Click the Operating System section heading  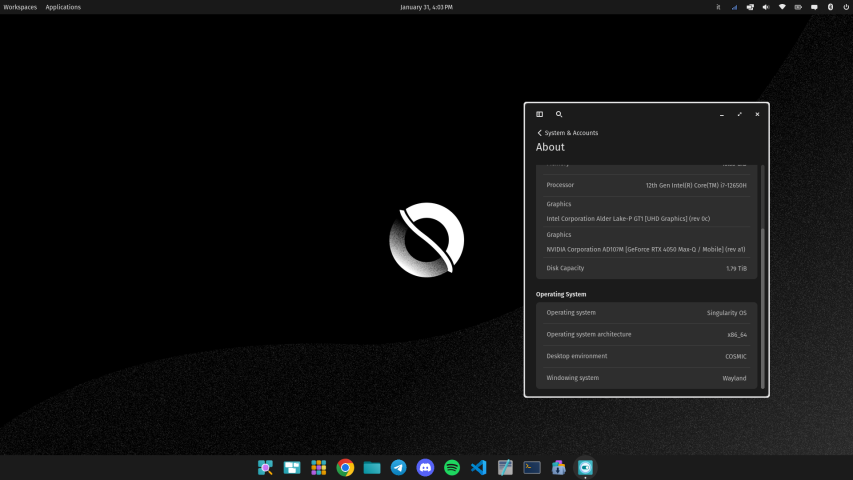[x=561, y=294]
